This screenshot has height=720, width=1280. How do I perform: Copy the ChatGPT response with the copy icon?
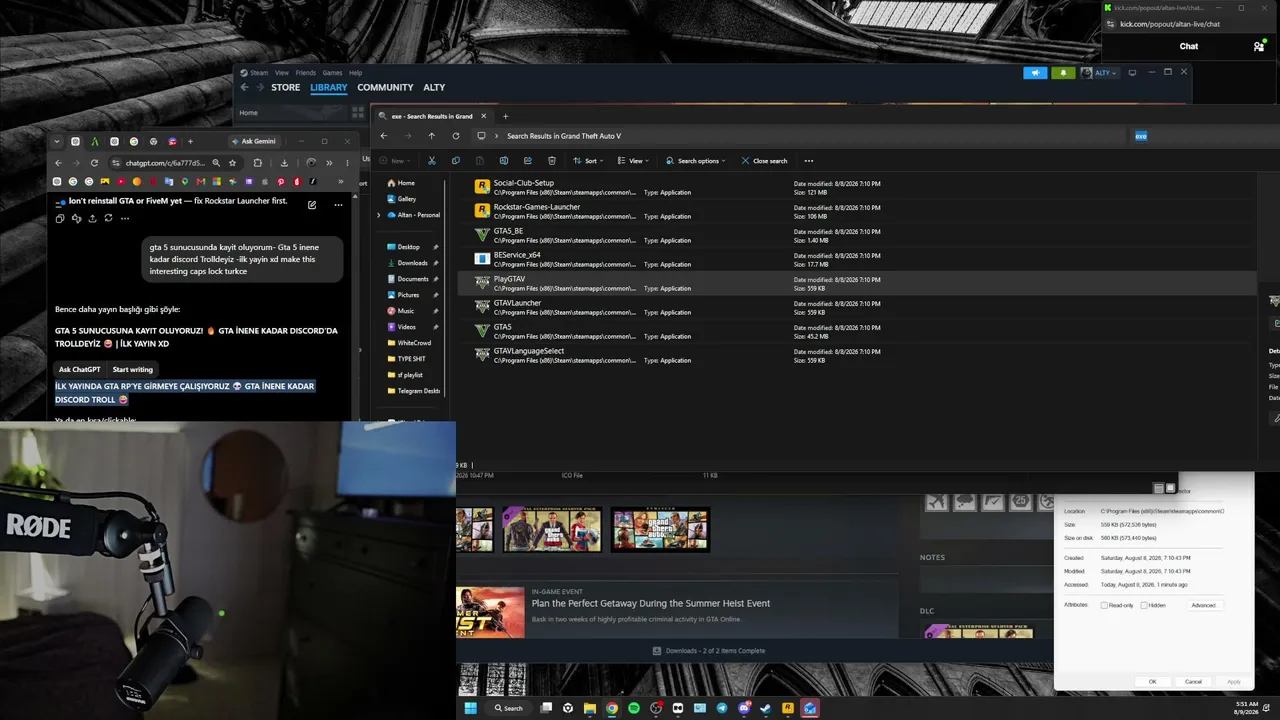point(60,218)
